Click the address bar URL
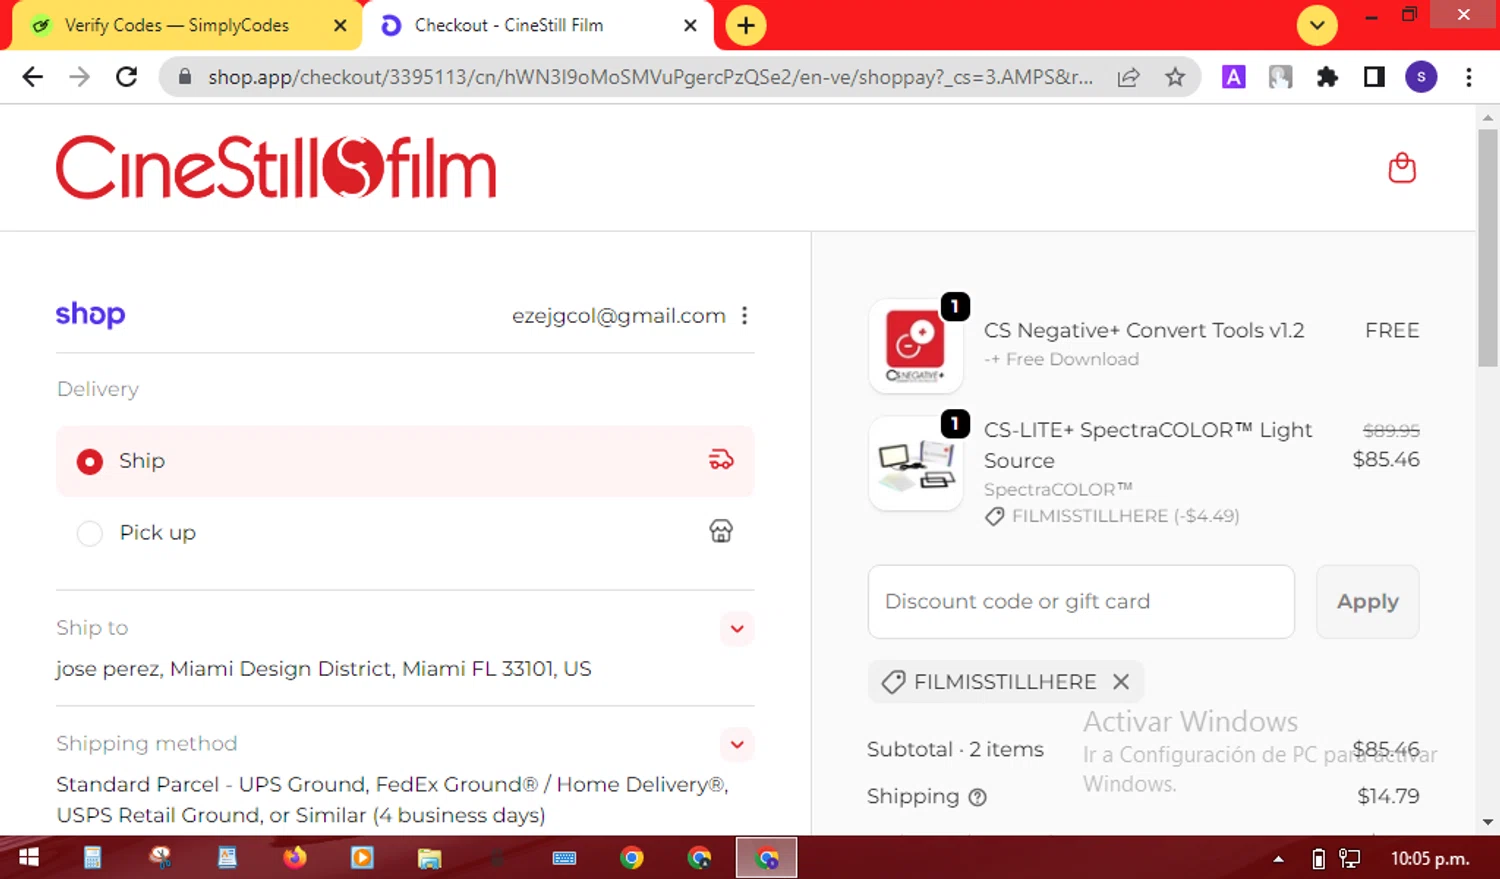The height and width of the screenshot is (879, 1500). (x=650, y=77)
